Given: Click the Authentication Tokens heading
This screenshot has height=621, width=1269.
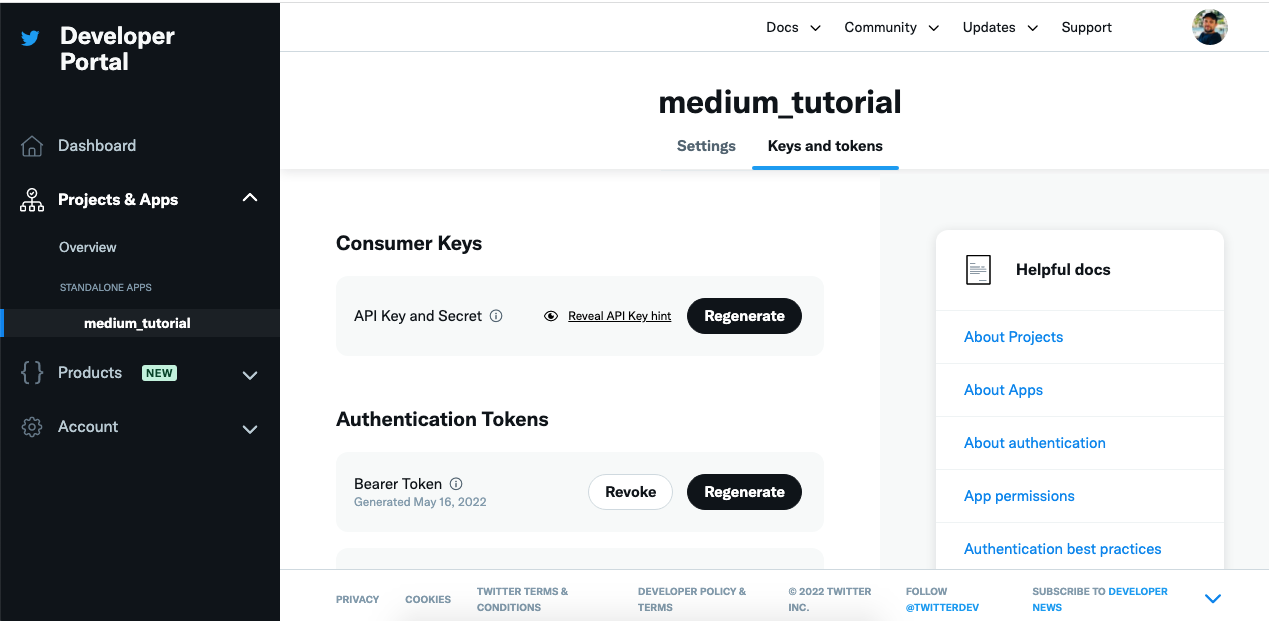Looking at the screenshot, I should 442,420.
